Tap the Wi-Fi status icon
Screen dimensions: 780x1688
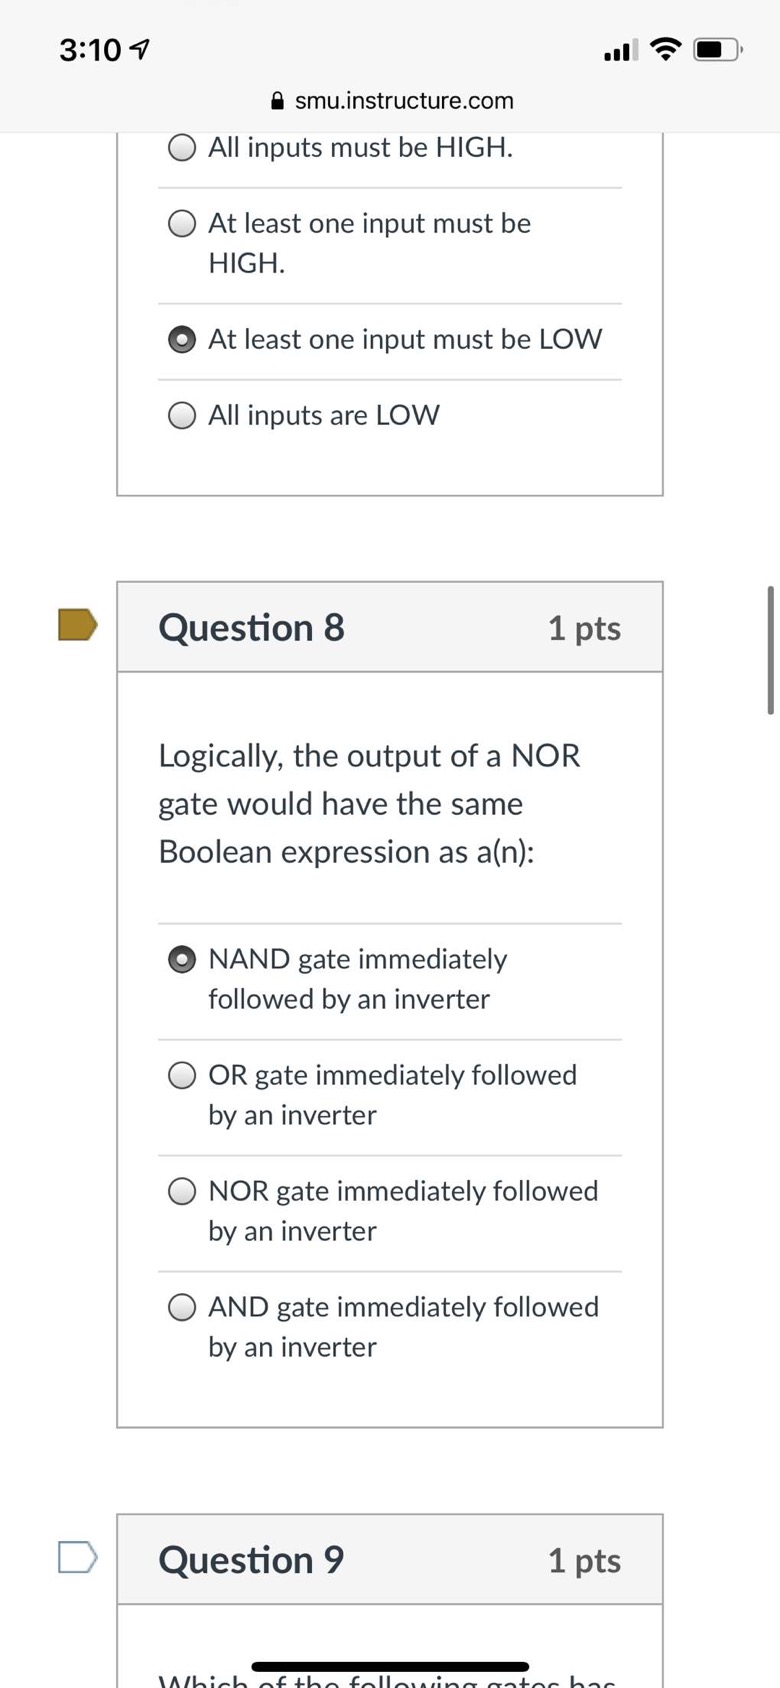[665, 48]
